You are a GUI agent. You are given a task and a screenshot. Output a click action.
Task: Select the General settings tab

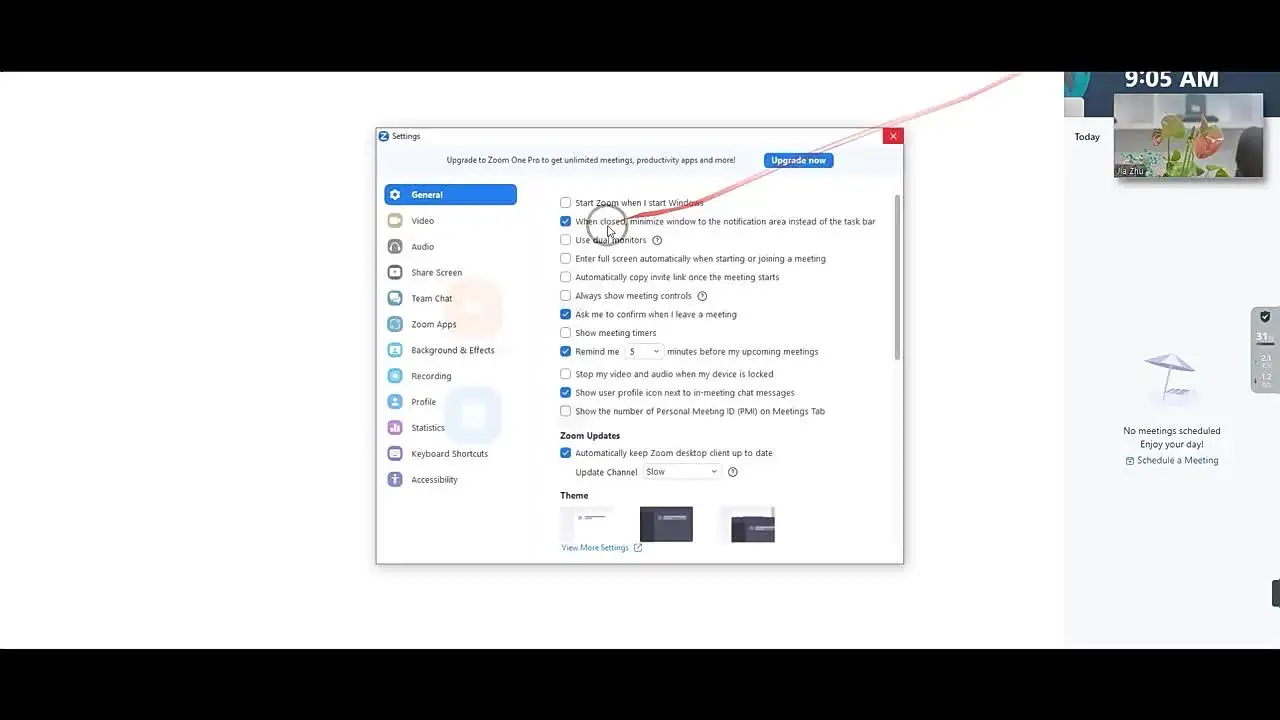tap(450, 195)
